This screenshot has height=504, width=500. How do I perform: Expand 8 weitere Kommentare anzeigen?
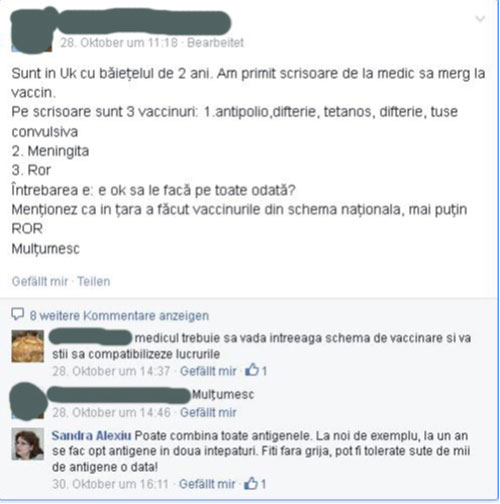[119, 315]
